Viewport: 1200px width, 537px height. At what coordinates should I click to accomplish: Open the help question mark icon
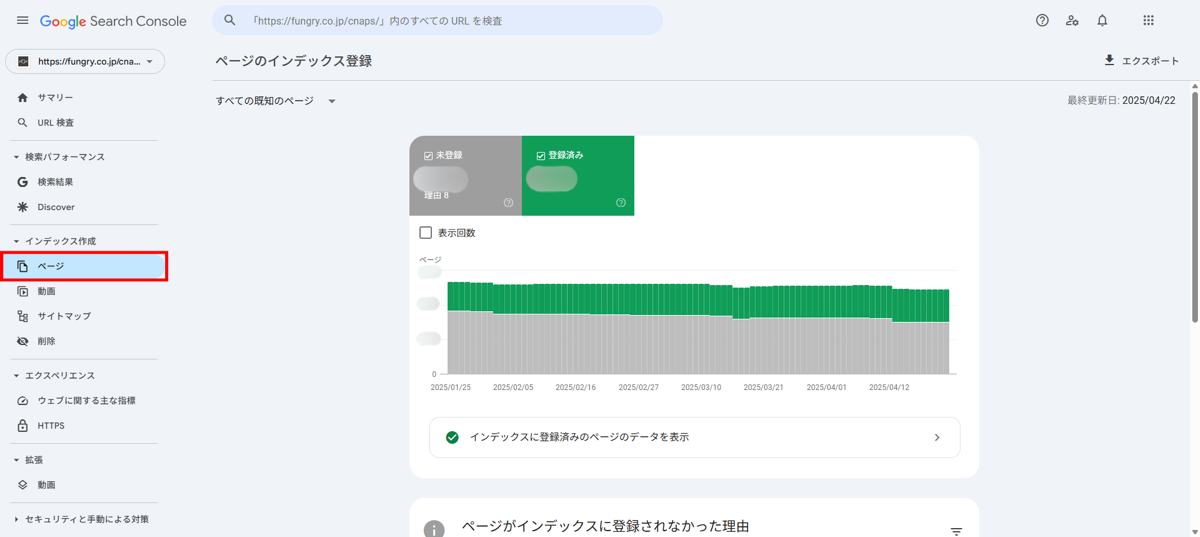pyautogui.click(x=1042, y=20)
